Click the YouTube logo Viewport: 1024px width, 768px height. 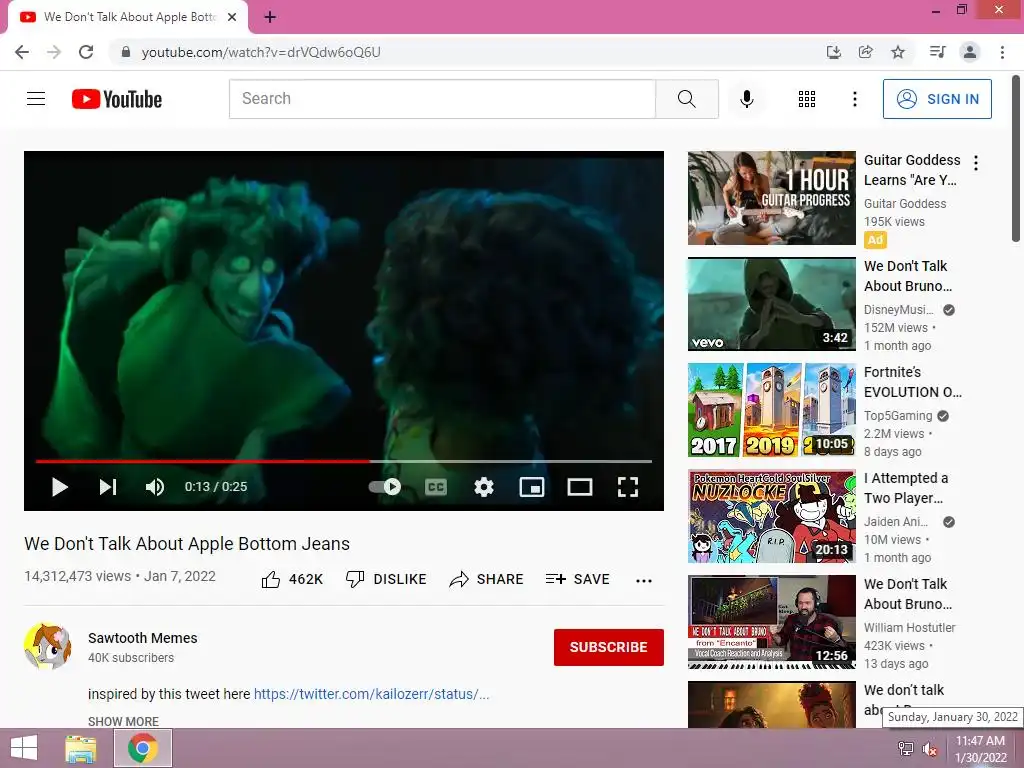(x=117, y=99)
